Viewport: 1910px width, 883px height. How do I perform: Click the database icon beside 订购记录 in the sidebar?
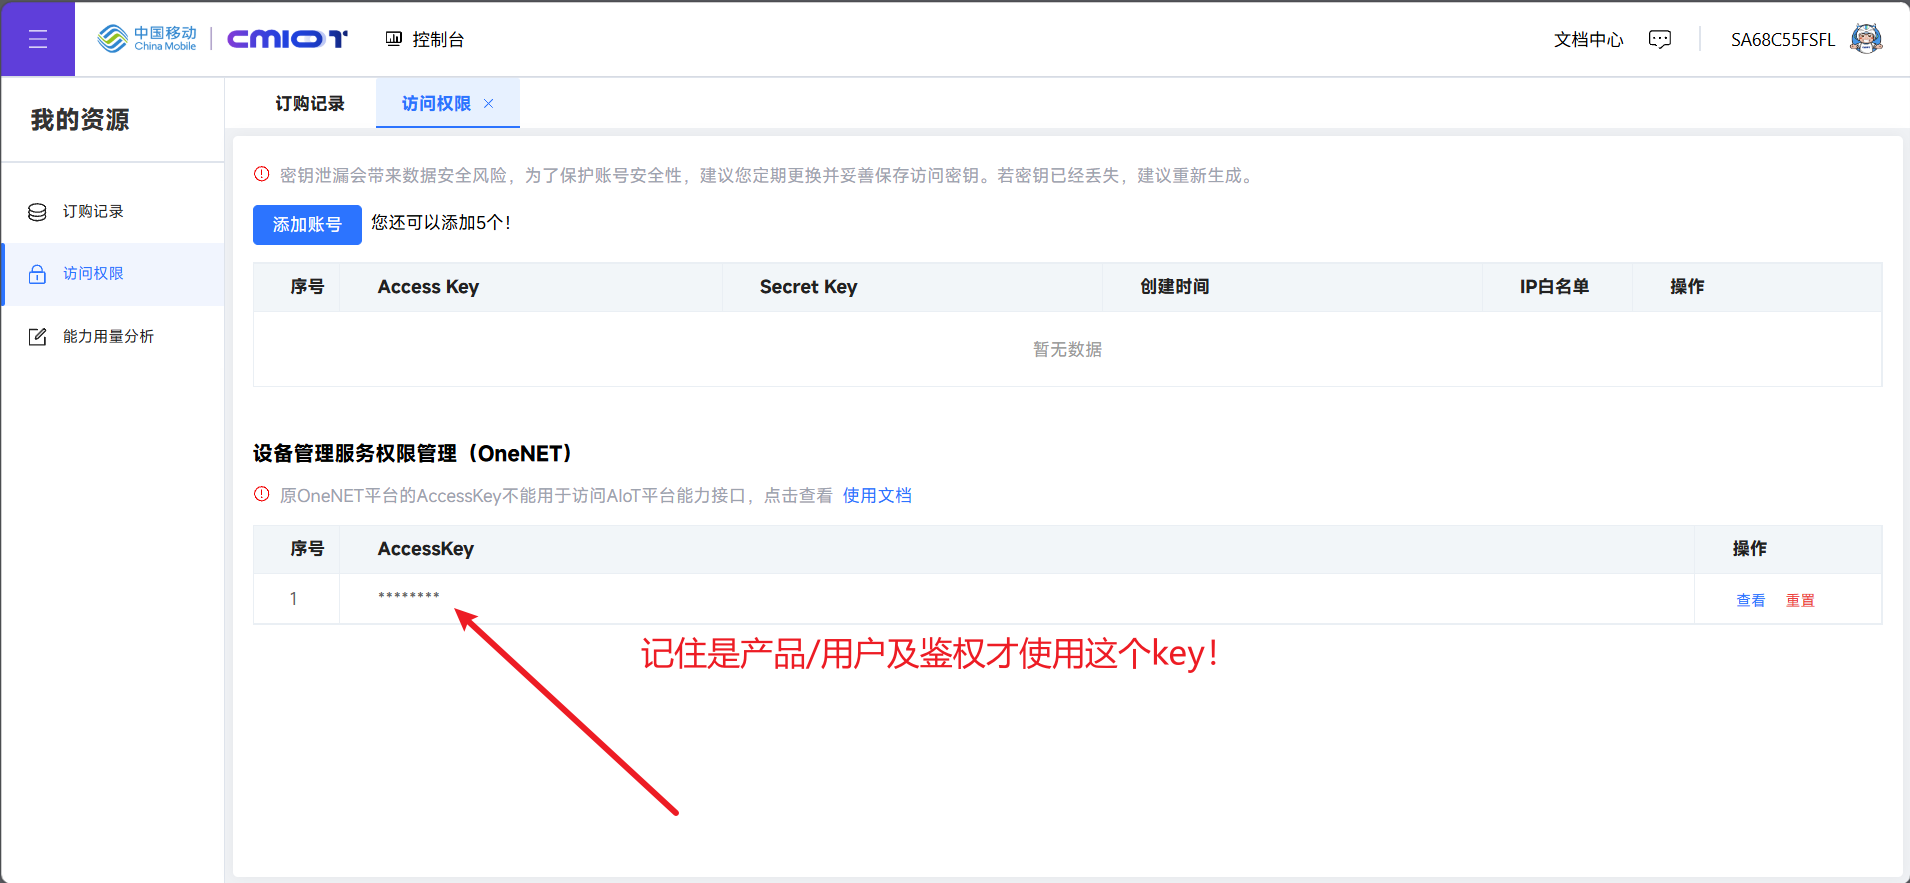coord(37,212)
